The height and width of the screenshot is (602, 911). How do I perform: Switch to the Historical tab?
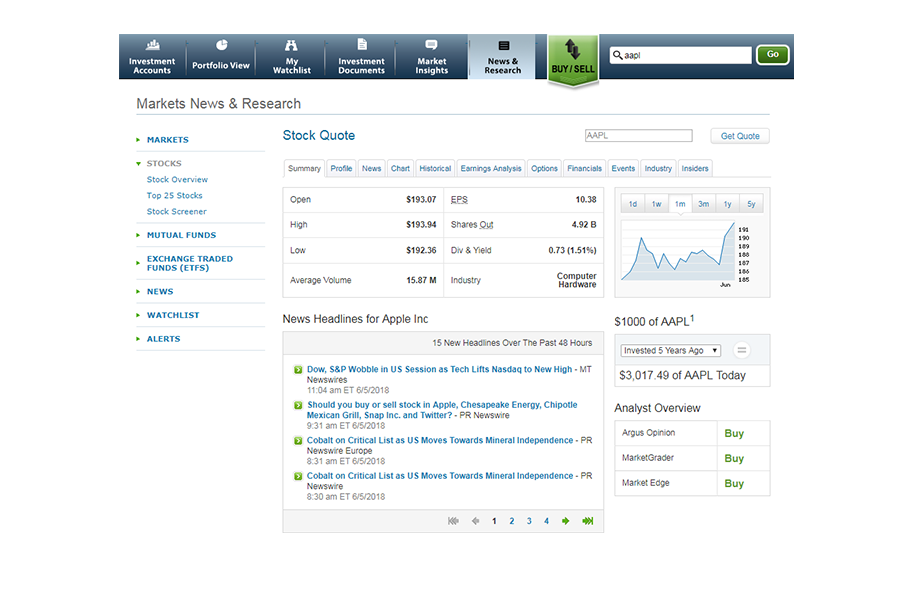click(435, 169)
